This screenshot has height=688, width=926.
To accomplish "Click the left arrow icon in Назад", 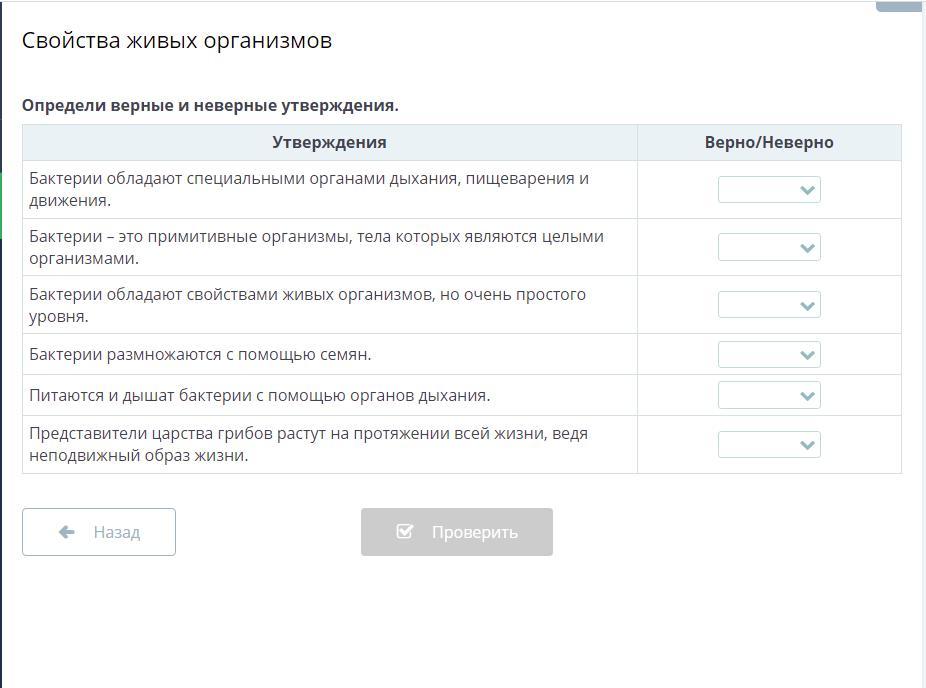I will 67,532.
